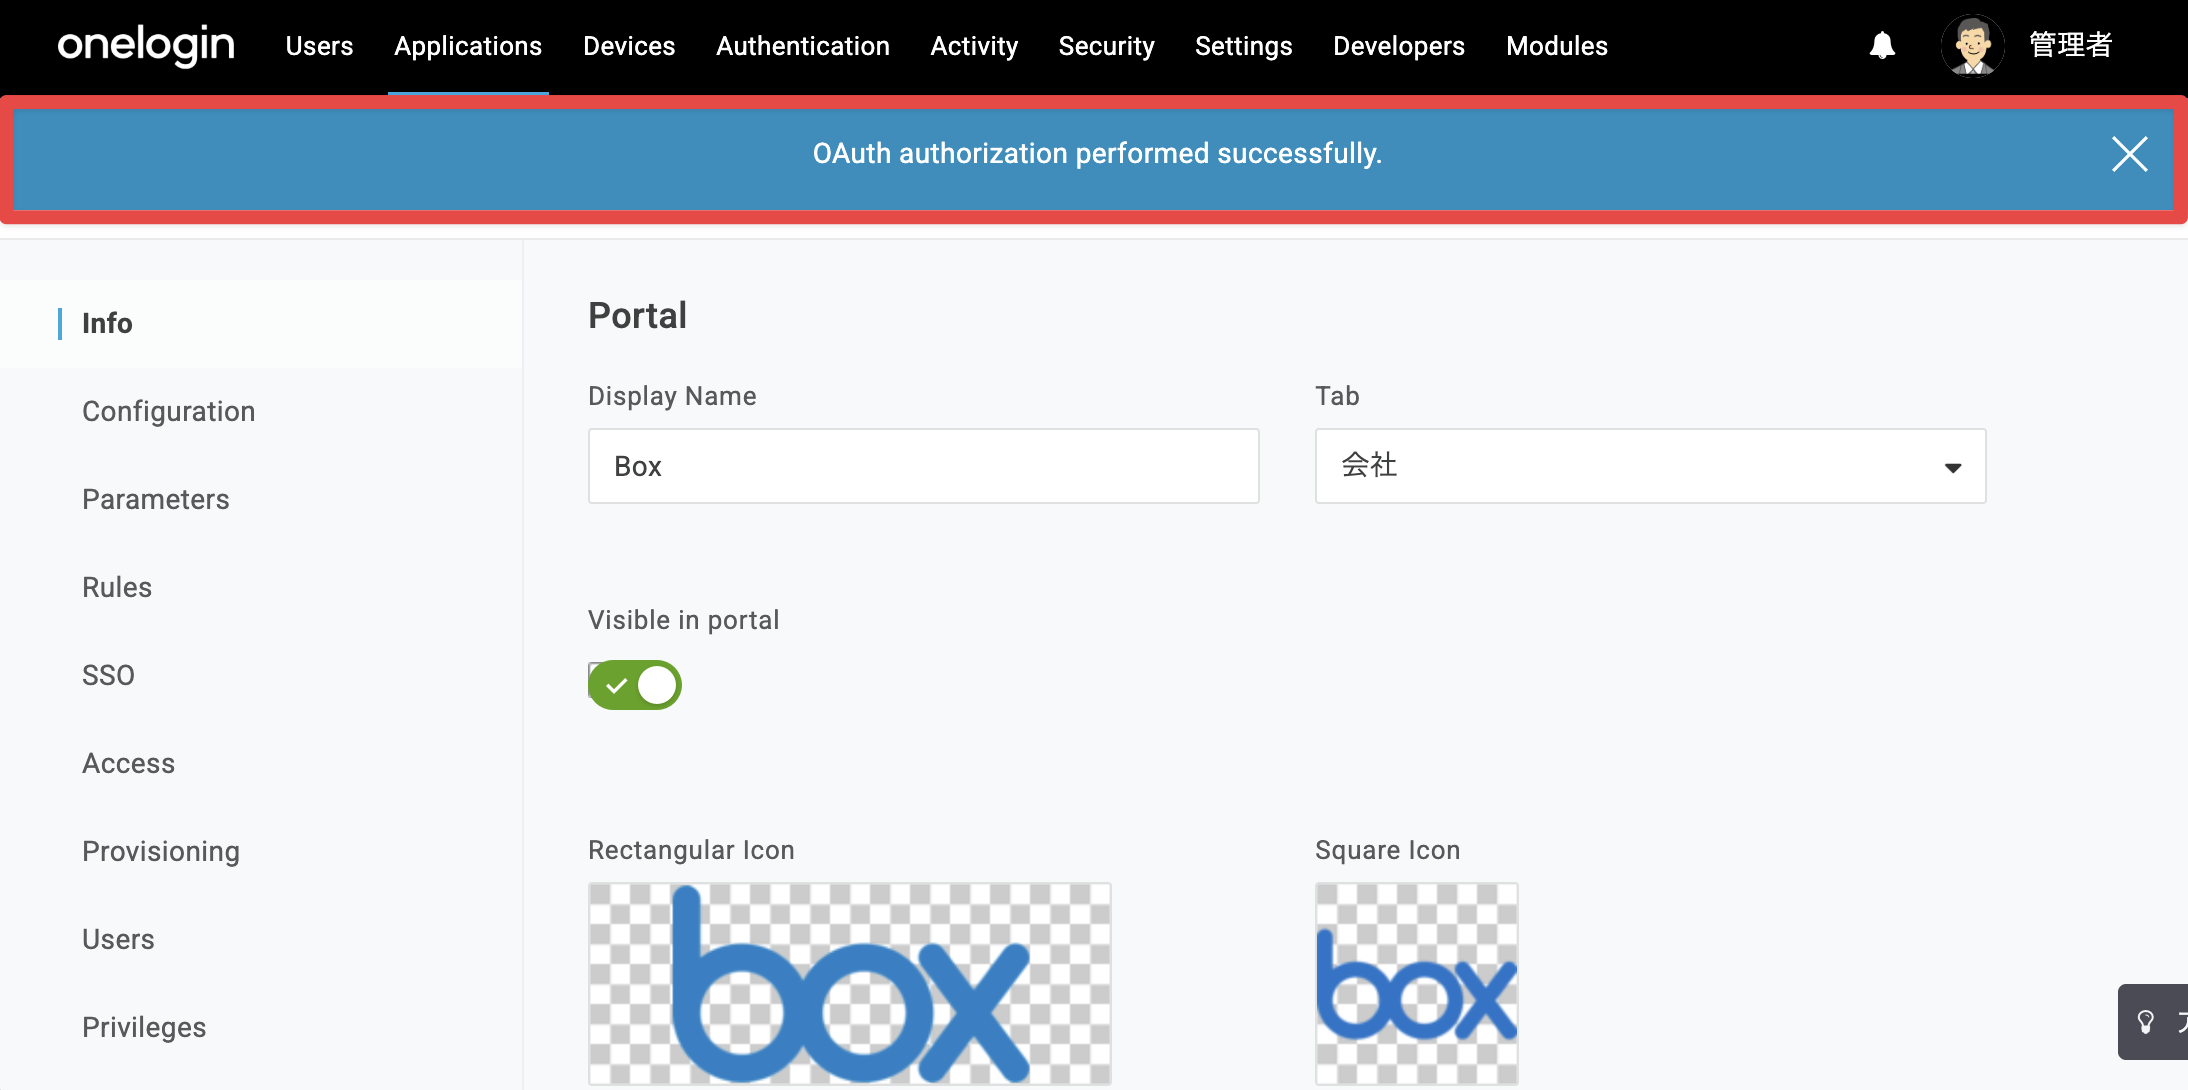2188x1090 pixels.
Task: Open the Provisioning sidebar tab
Action: (161, 851)
